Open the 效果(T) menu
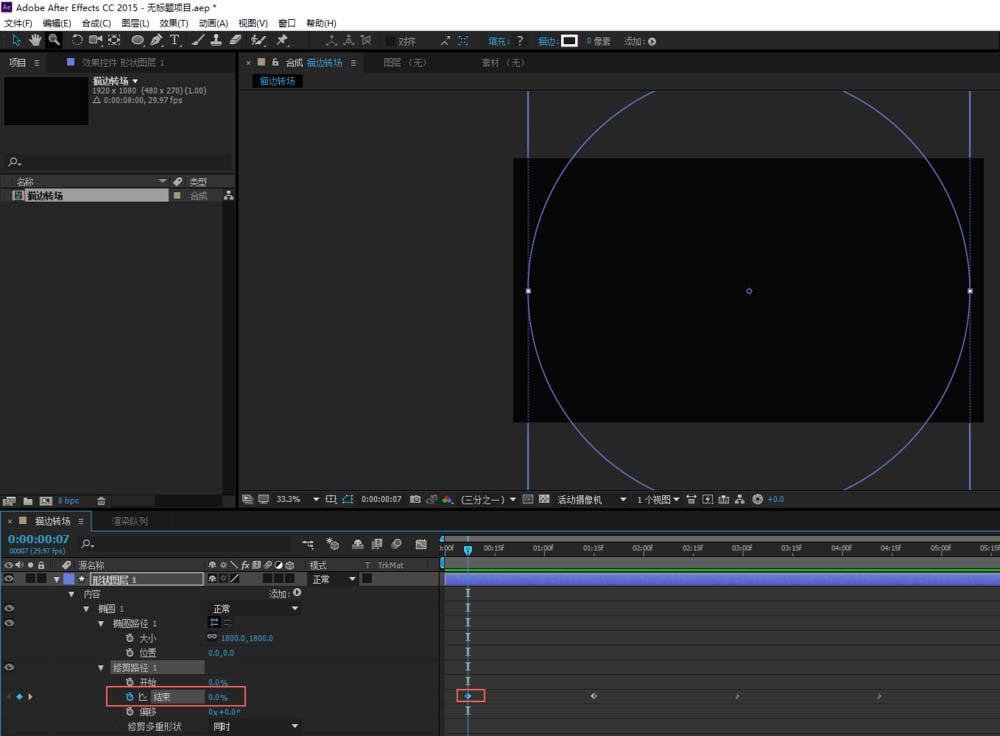Screen dimensions: 1000x736 pyautogui.click(x=174, y=23)
